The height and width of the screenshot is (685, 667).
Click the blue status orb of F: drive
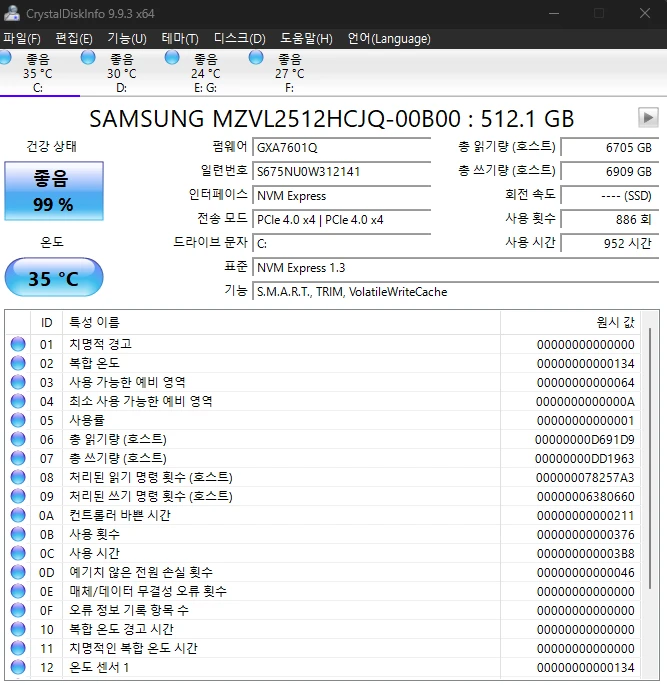256,57
